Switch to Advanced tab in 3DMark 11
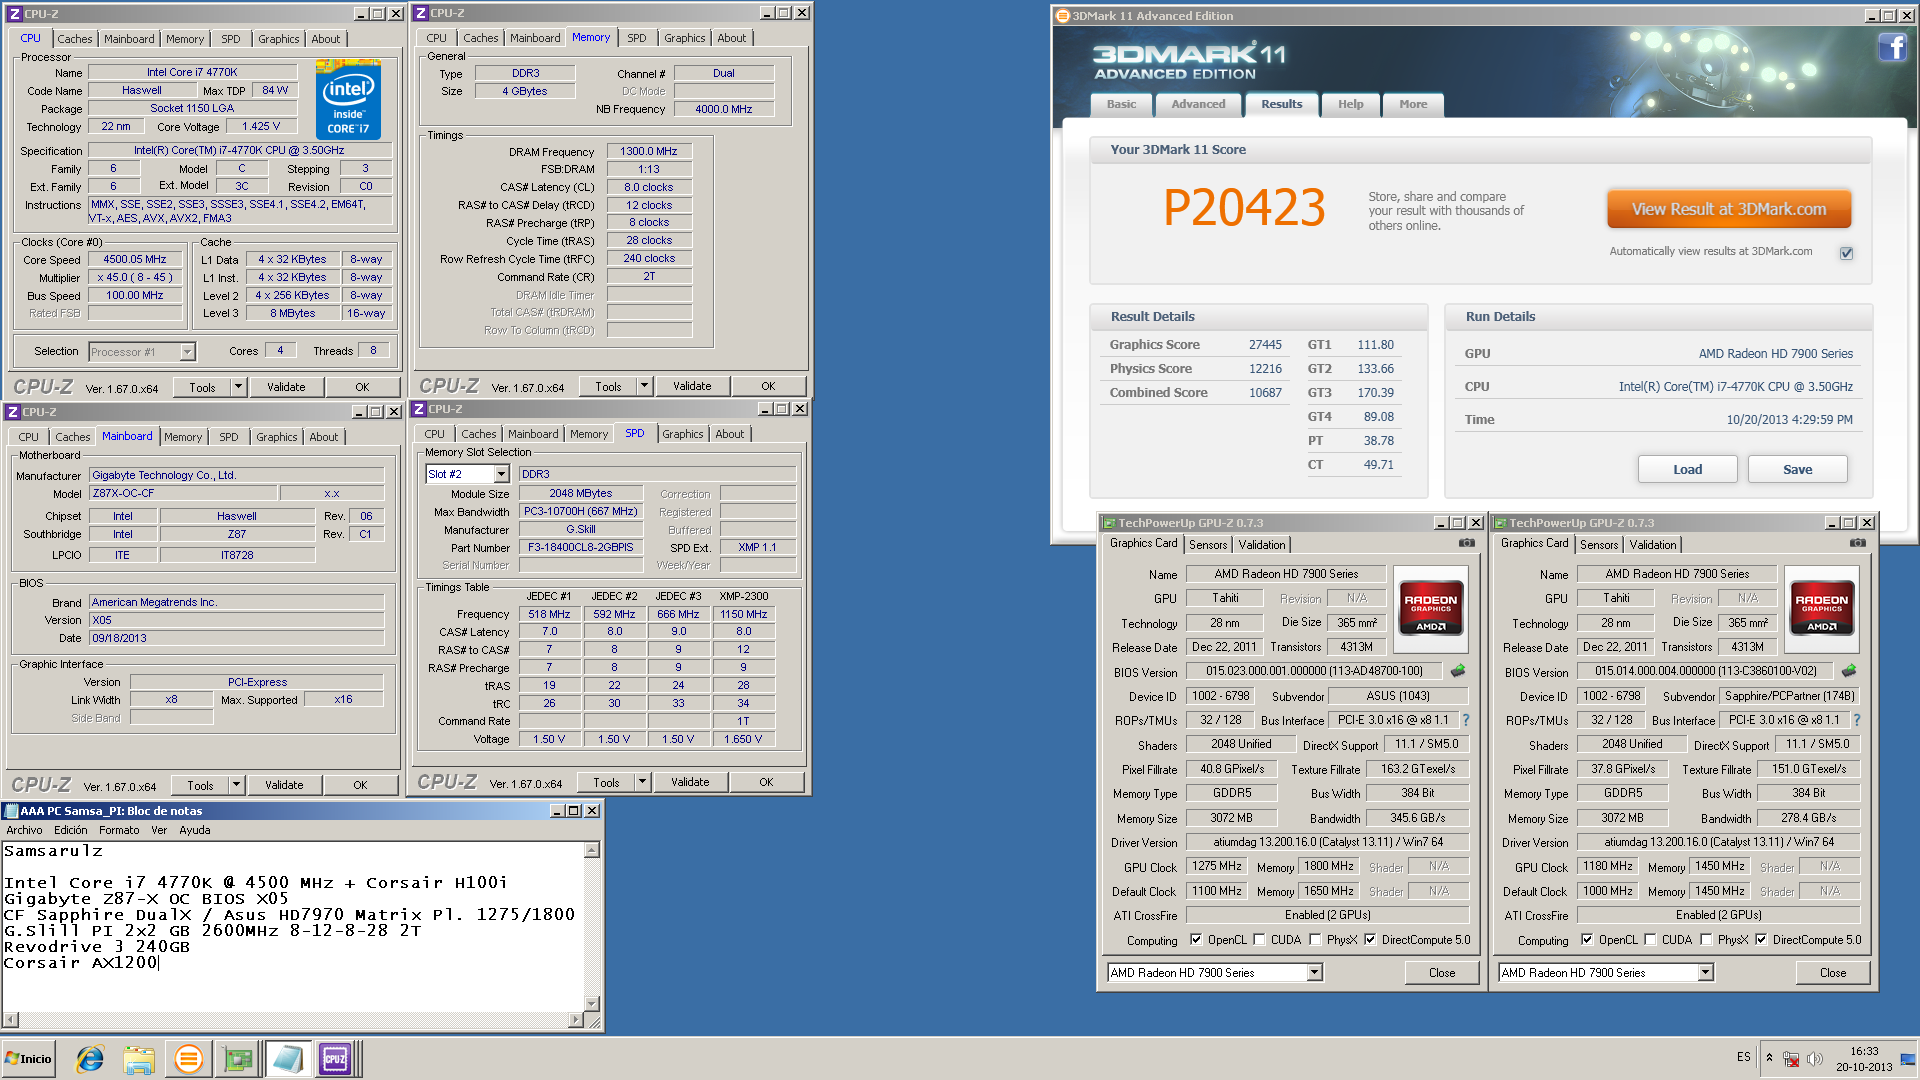The image size is (1920, 1080). 1198,104
